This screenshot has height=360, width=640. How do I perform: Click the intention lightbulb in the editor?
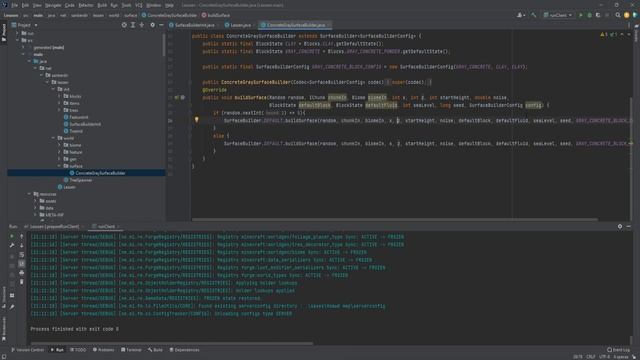coord(196,120)
